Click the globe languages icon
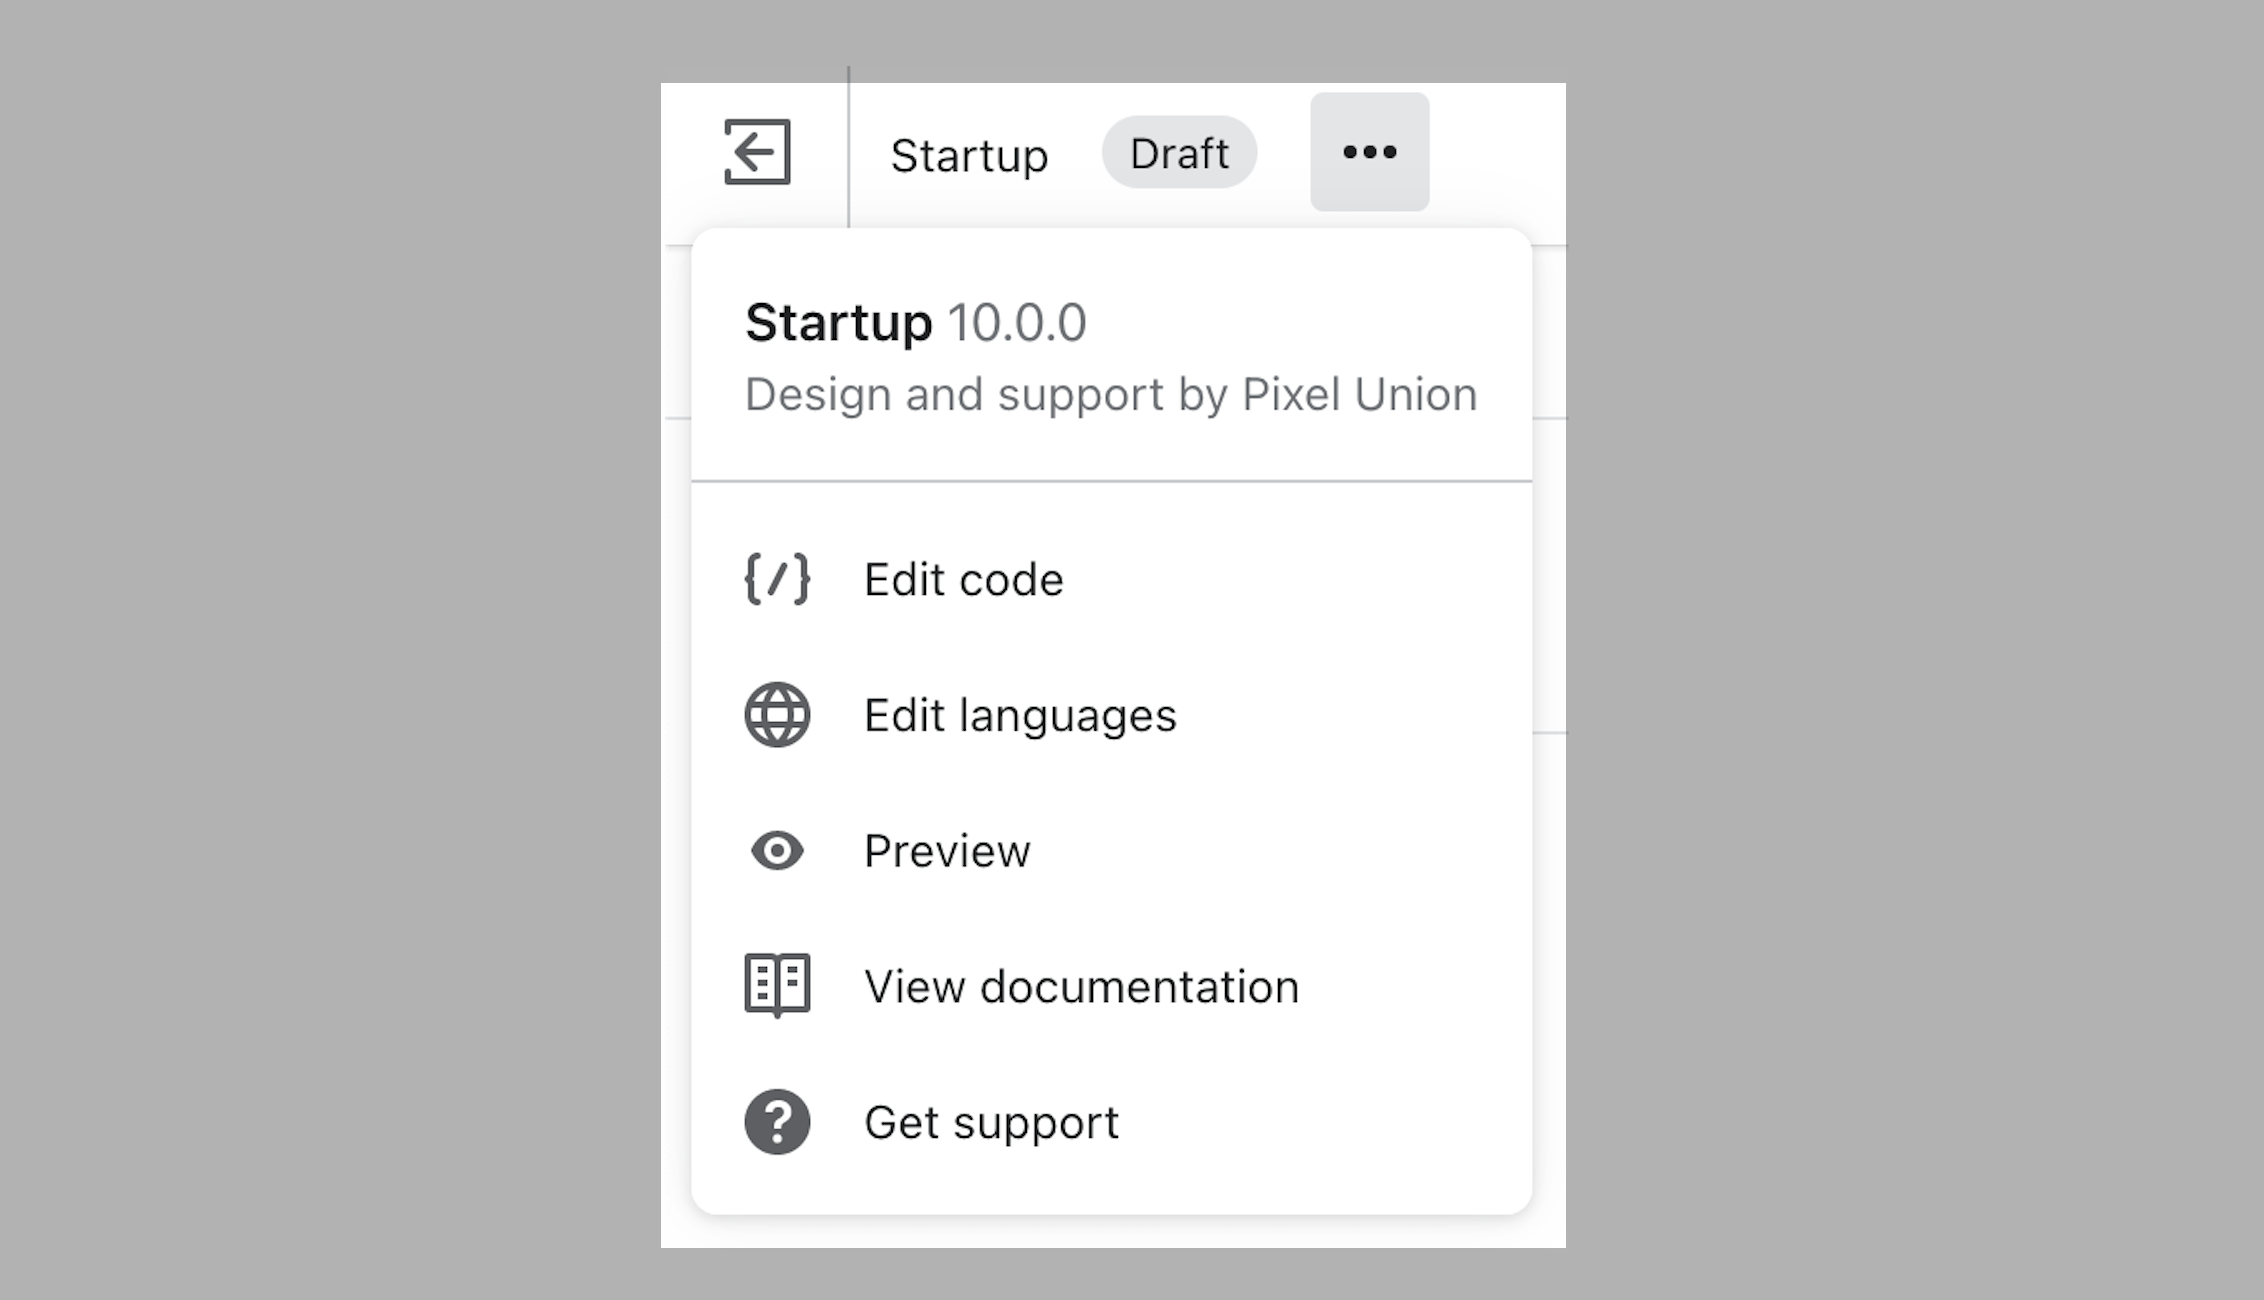Image resolution: width=2264 pixels, height=1300 pixels. [x=777, y=715]
